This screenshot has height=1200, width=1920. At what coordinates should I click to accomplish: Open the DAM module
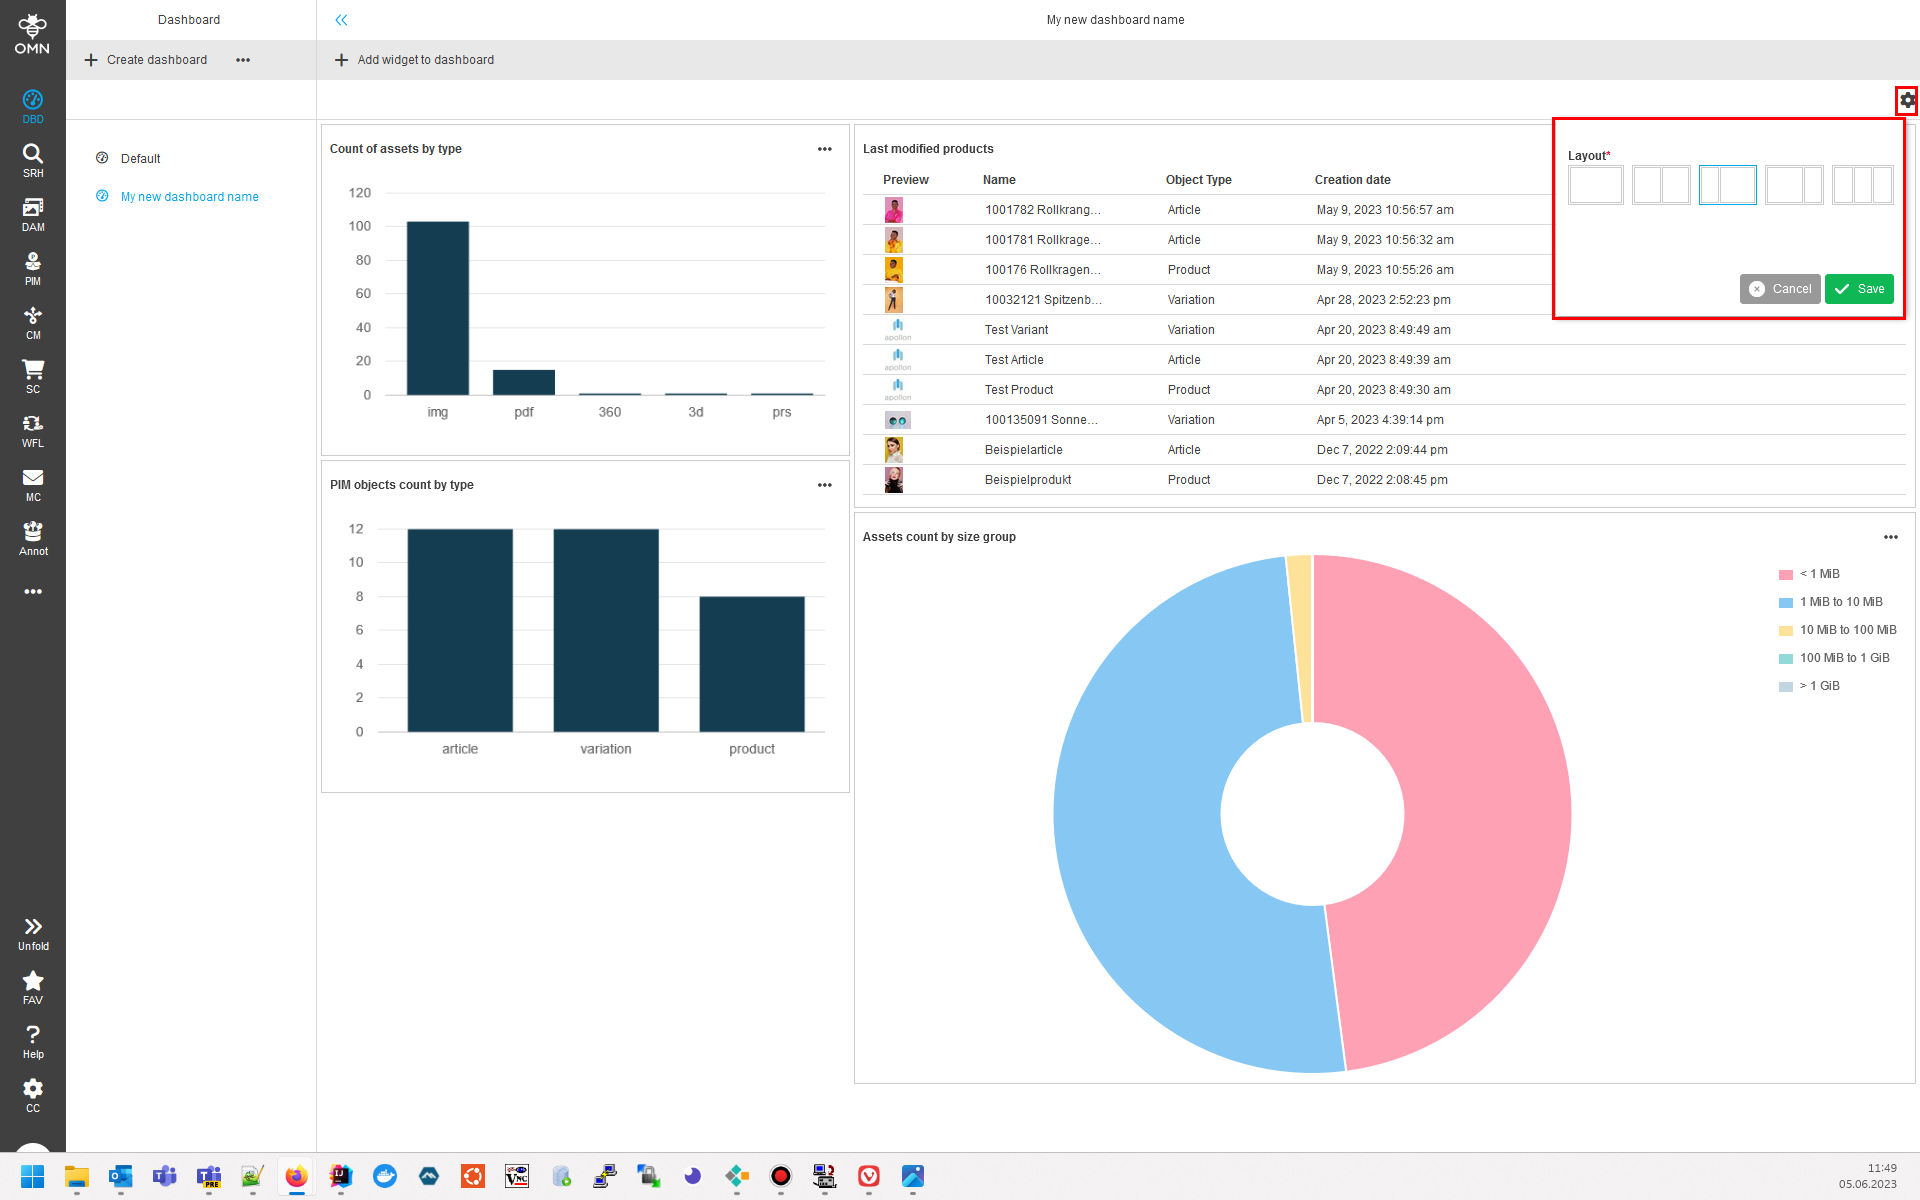coord(32,213)
